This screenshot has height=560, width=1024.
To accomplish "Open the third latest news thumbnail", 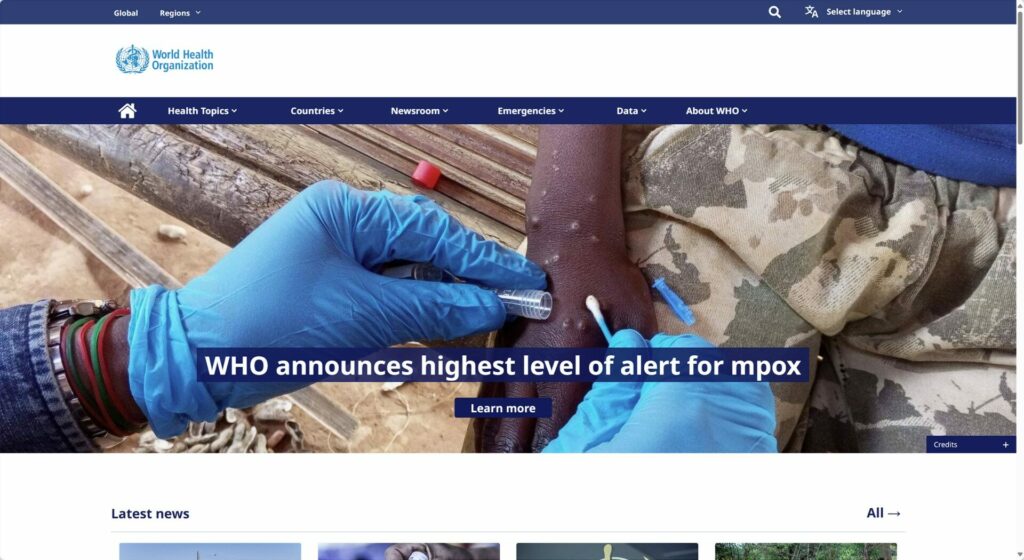I will (607, 552).
